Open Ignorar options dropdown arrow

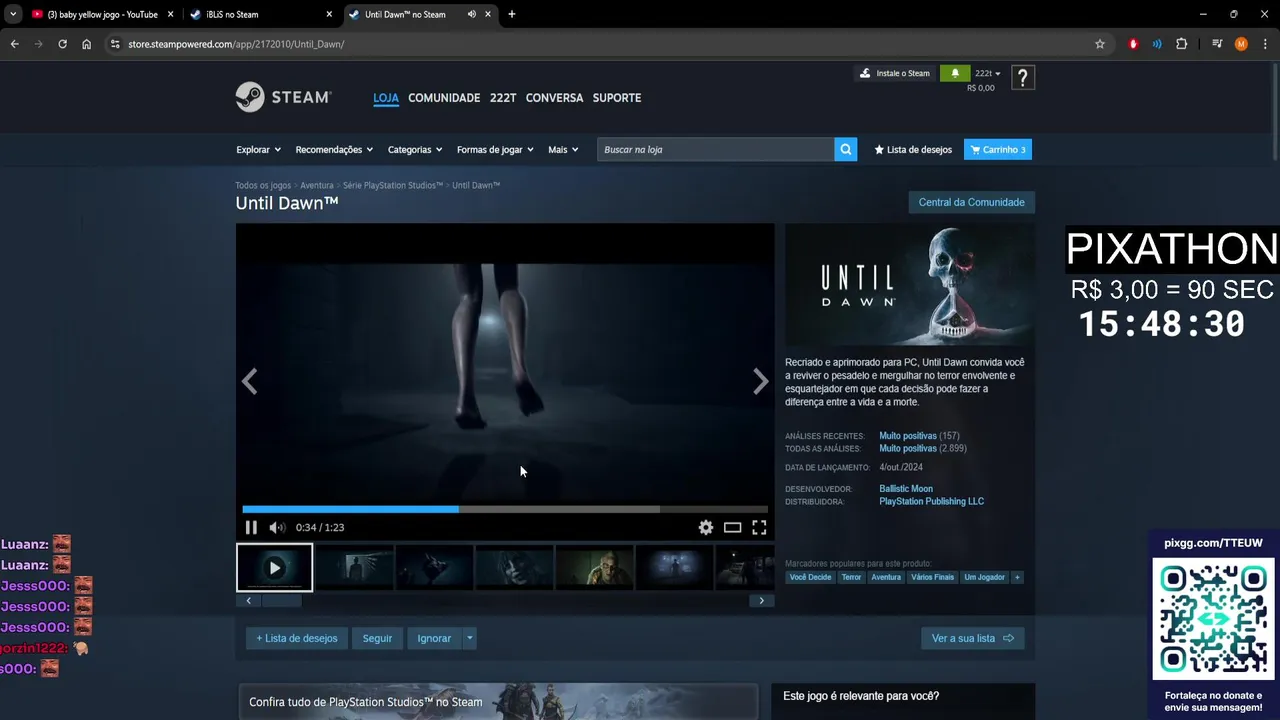pos(469,638)
